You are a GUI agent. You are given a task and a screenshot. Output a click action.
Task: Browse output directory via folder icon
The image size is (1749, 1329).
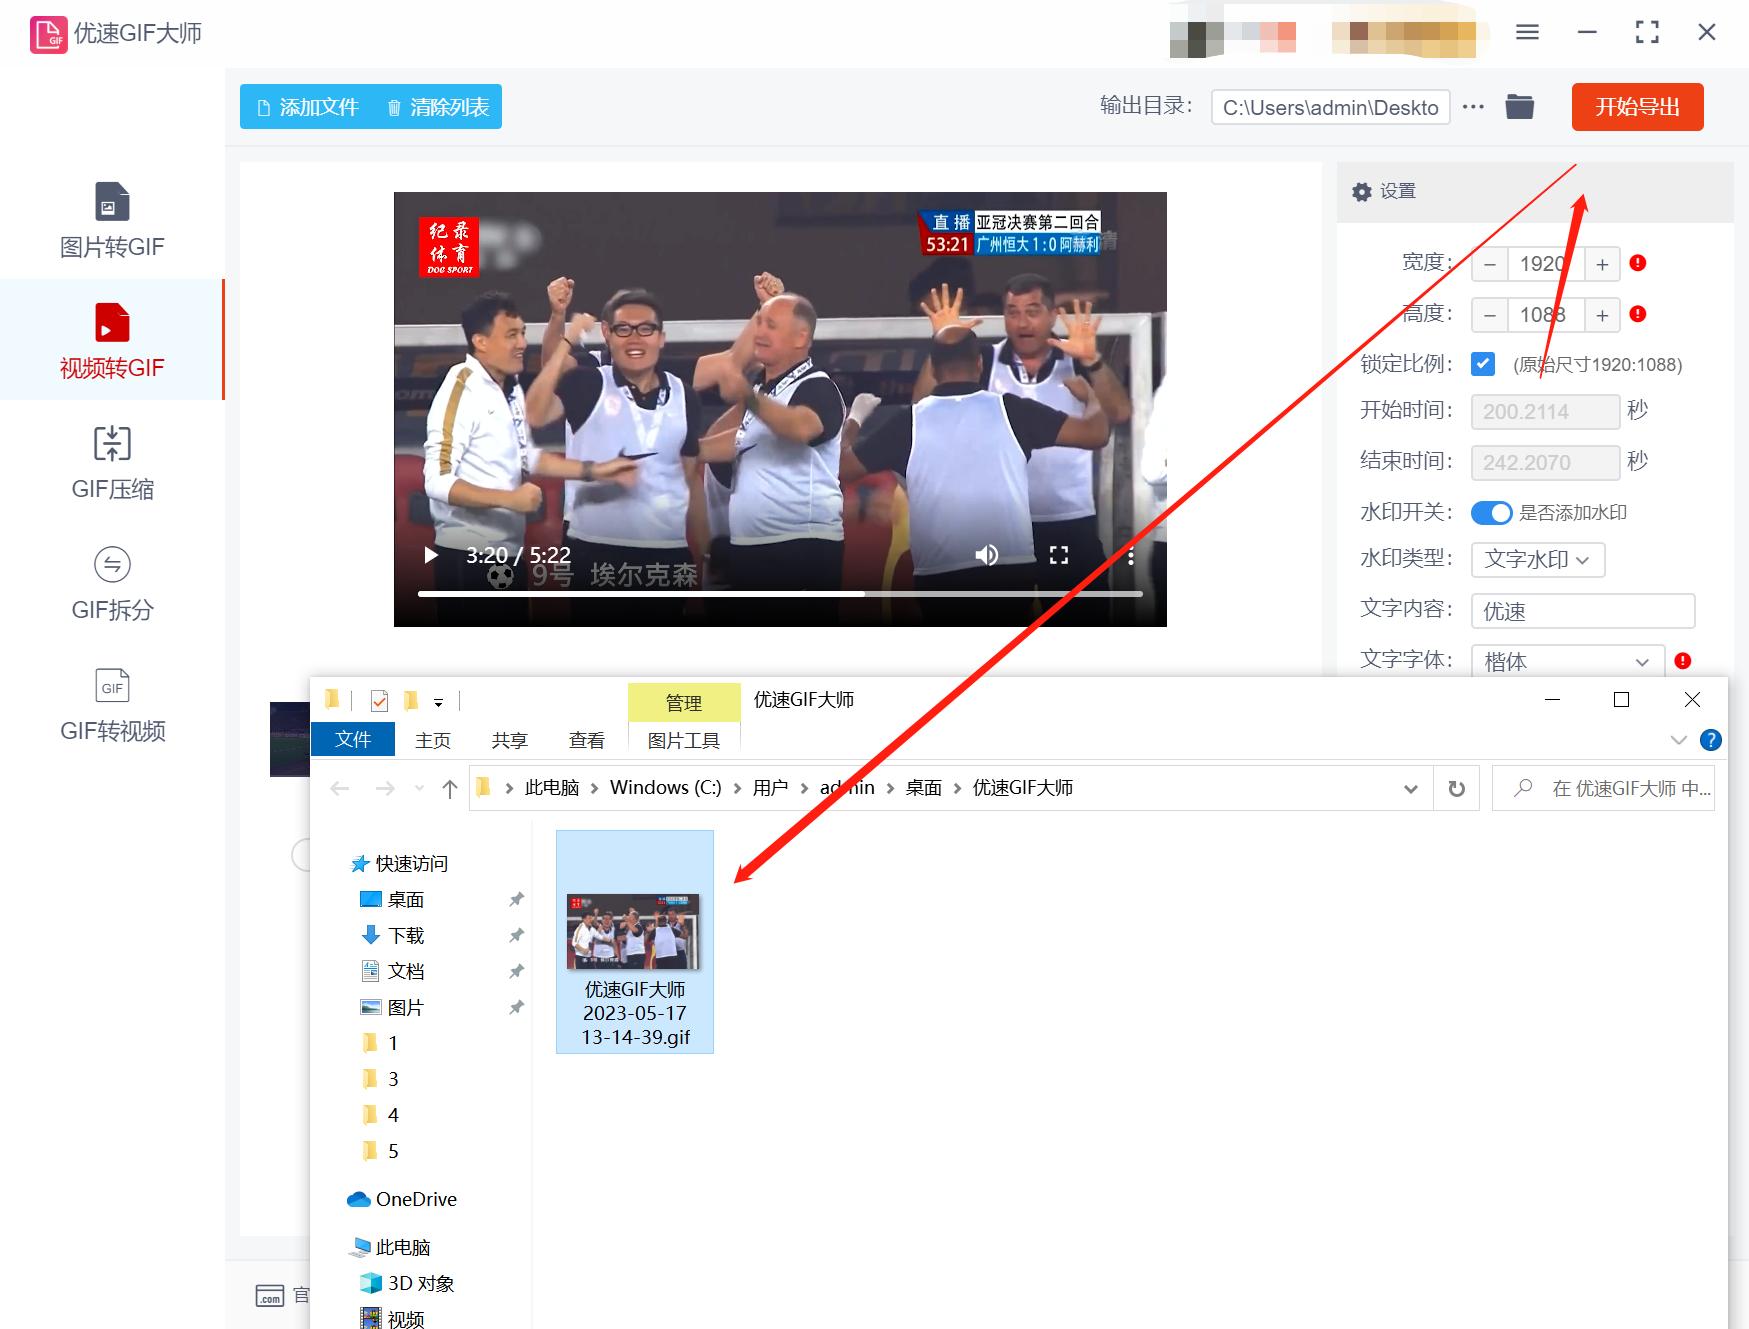point(1520,107)
